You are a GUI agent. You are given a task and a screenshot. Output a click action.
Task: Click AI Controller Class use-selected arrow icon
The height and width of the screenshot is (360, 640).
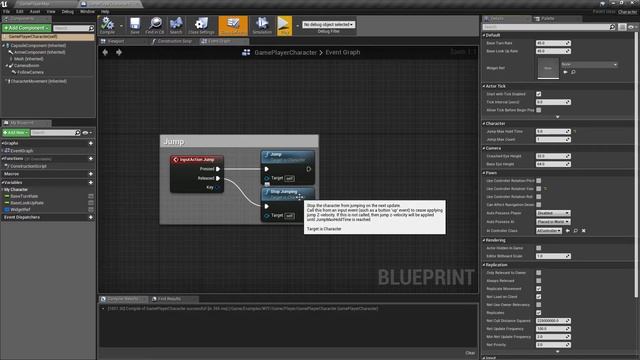(x=568, y=231)
